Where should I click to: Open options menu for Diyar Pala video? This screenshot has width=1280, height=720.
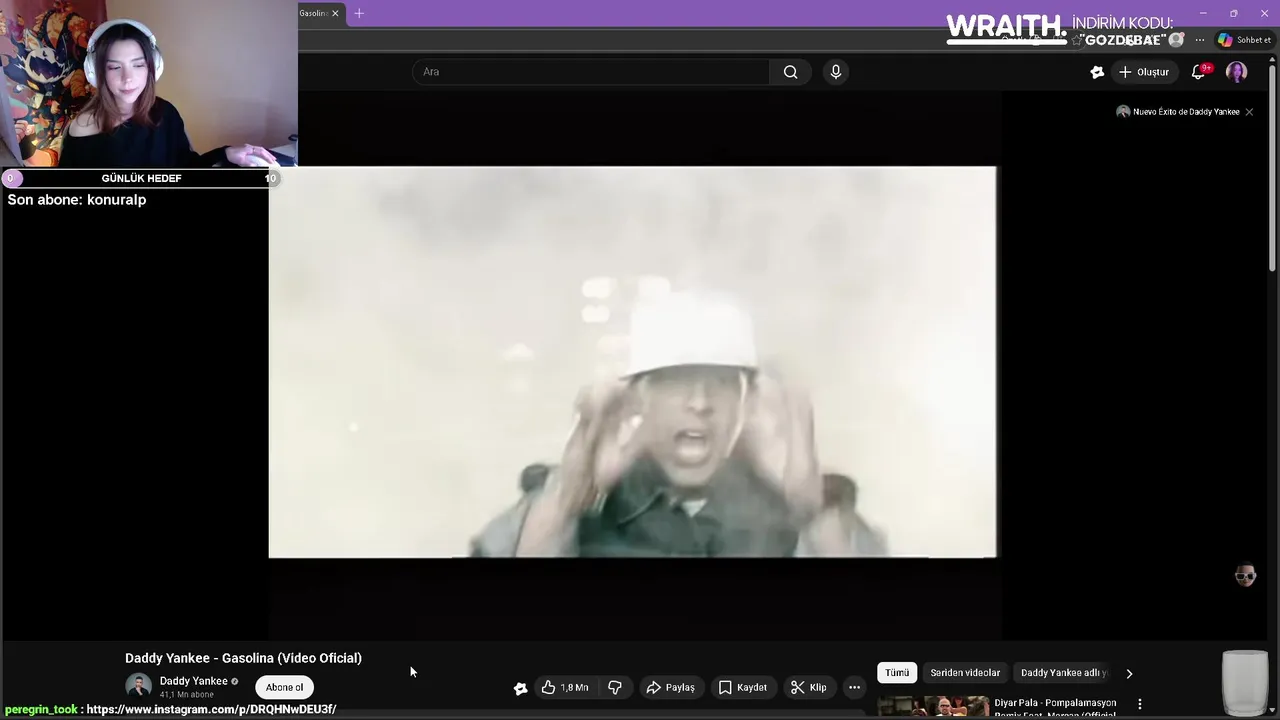1139,704
